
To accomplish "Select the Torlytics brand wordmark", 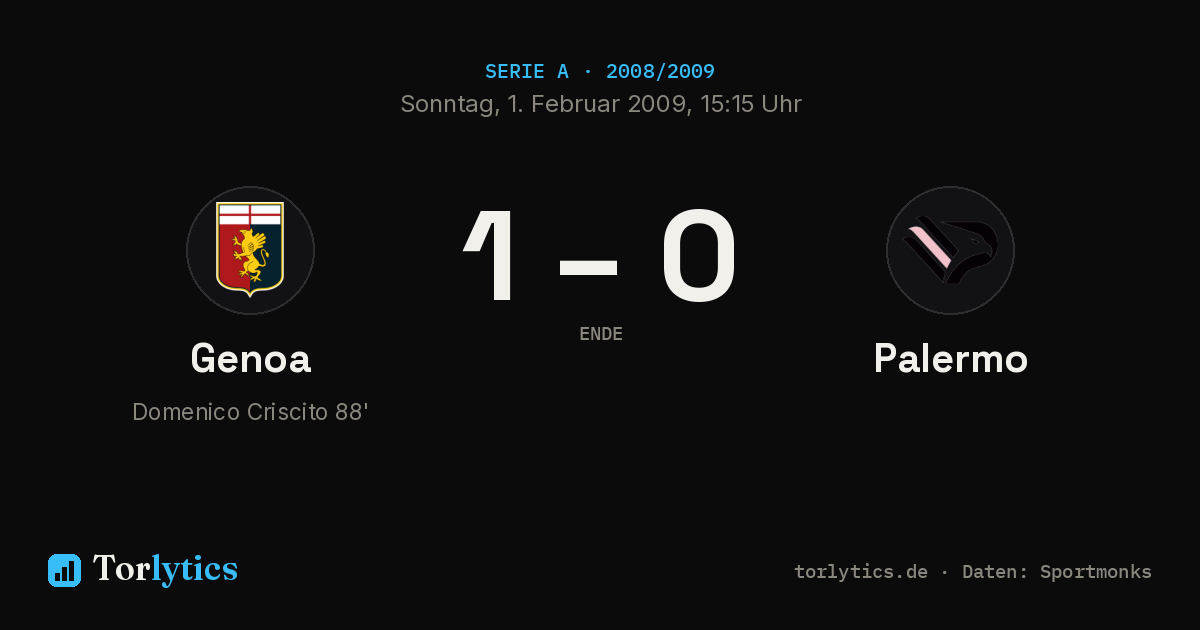I will (x=165, y=569).
